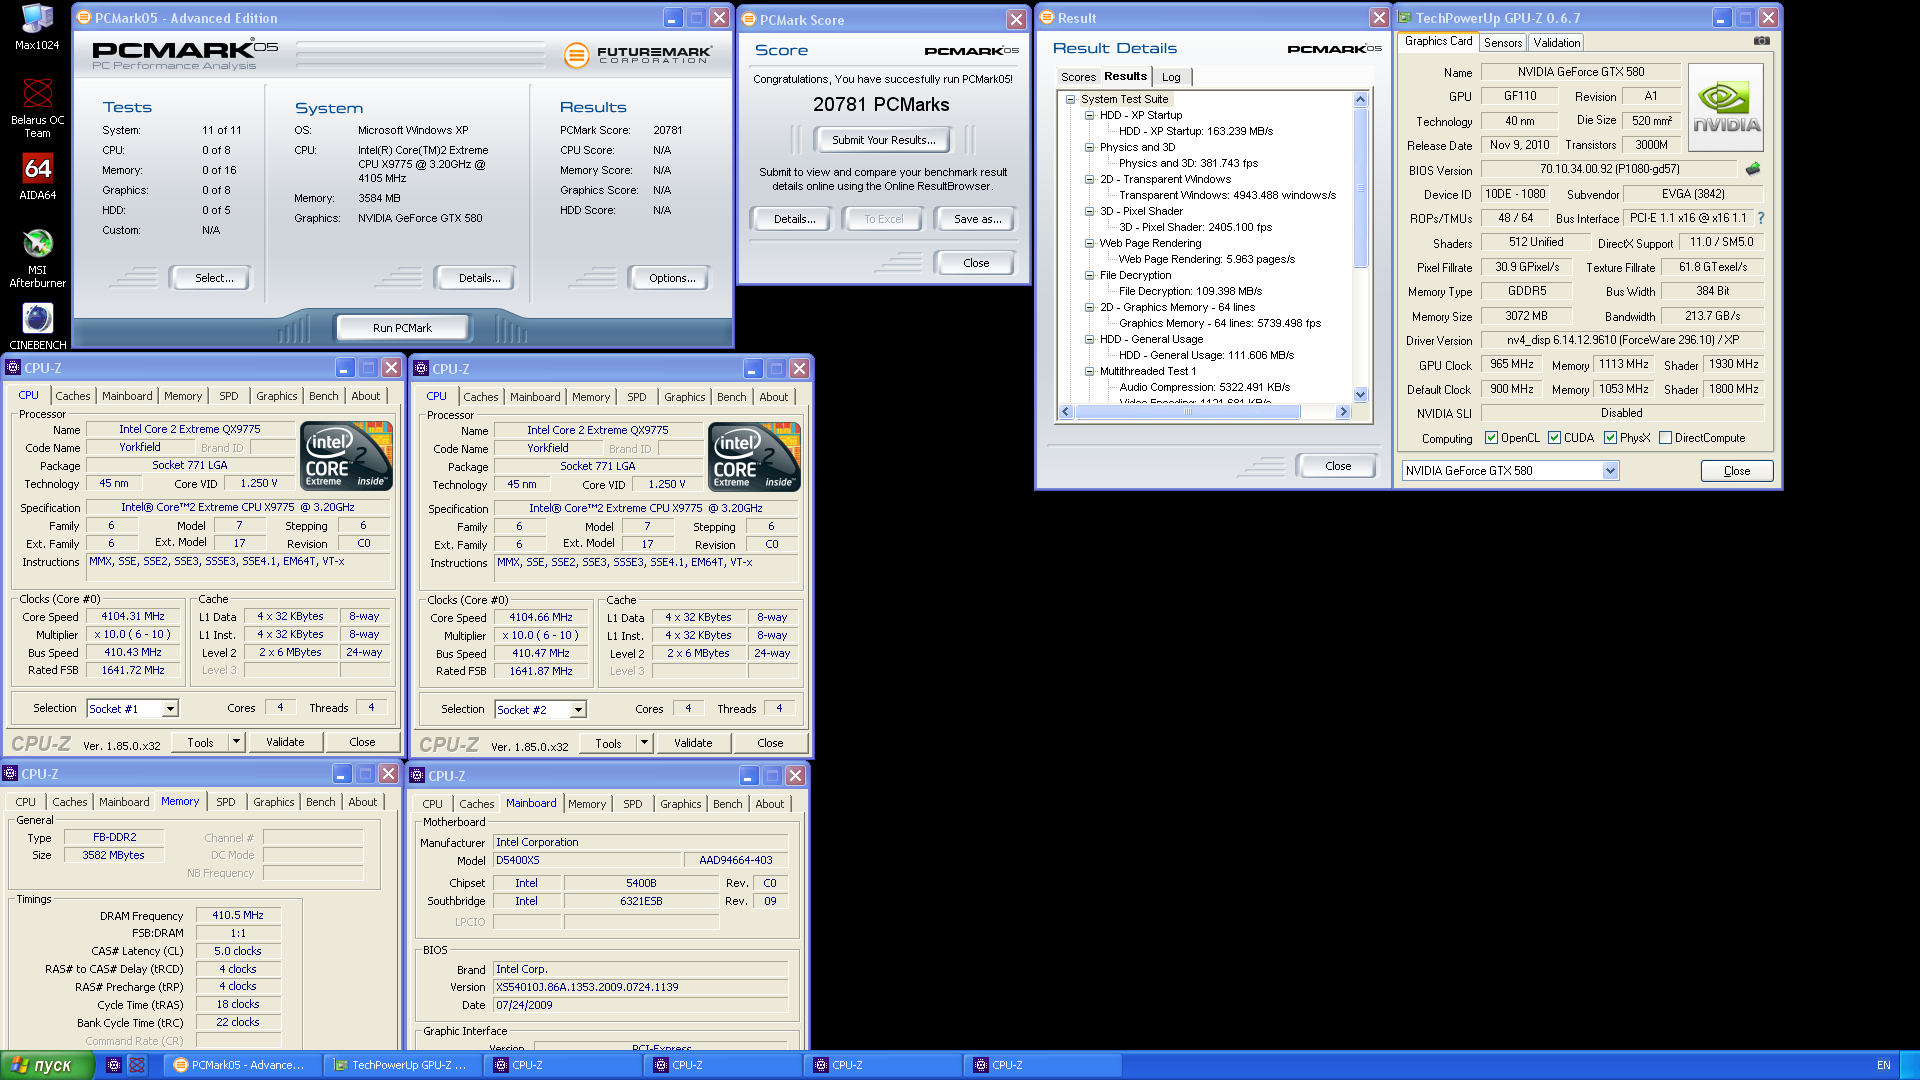This screenshot has height=1080, width=1920.
Task: Click the GPU-Z BIOS save chip icon
Action: click(1752, 169)
